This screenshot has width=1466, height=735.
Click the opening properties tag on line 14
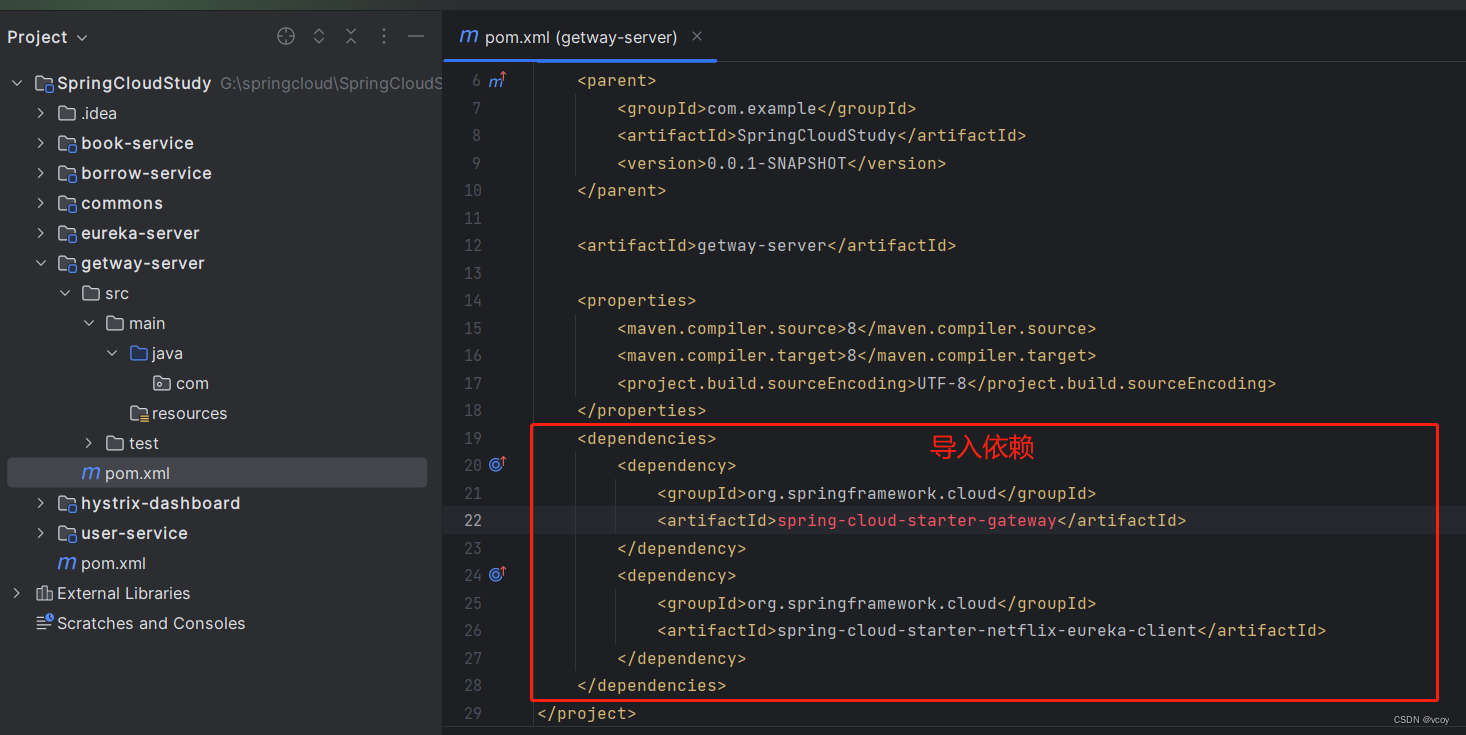pyautogui.click(x=637, y=300)
